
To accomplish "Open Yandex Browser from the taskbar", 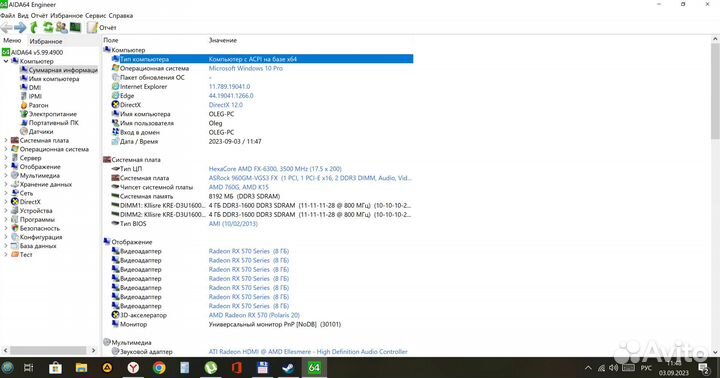I will click(x=133, y=368).
